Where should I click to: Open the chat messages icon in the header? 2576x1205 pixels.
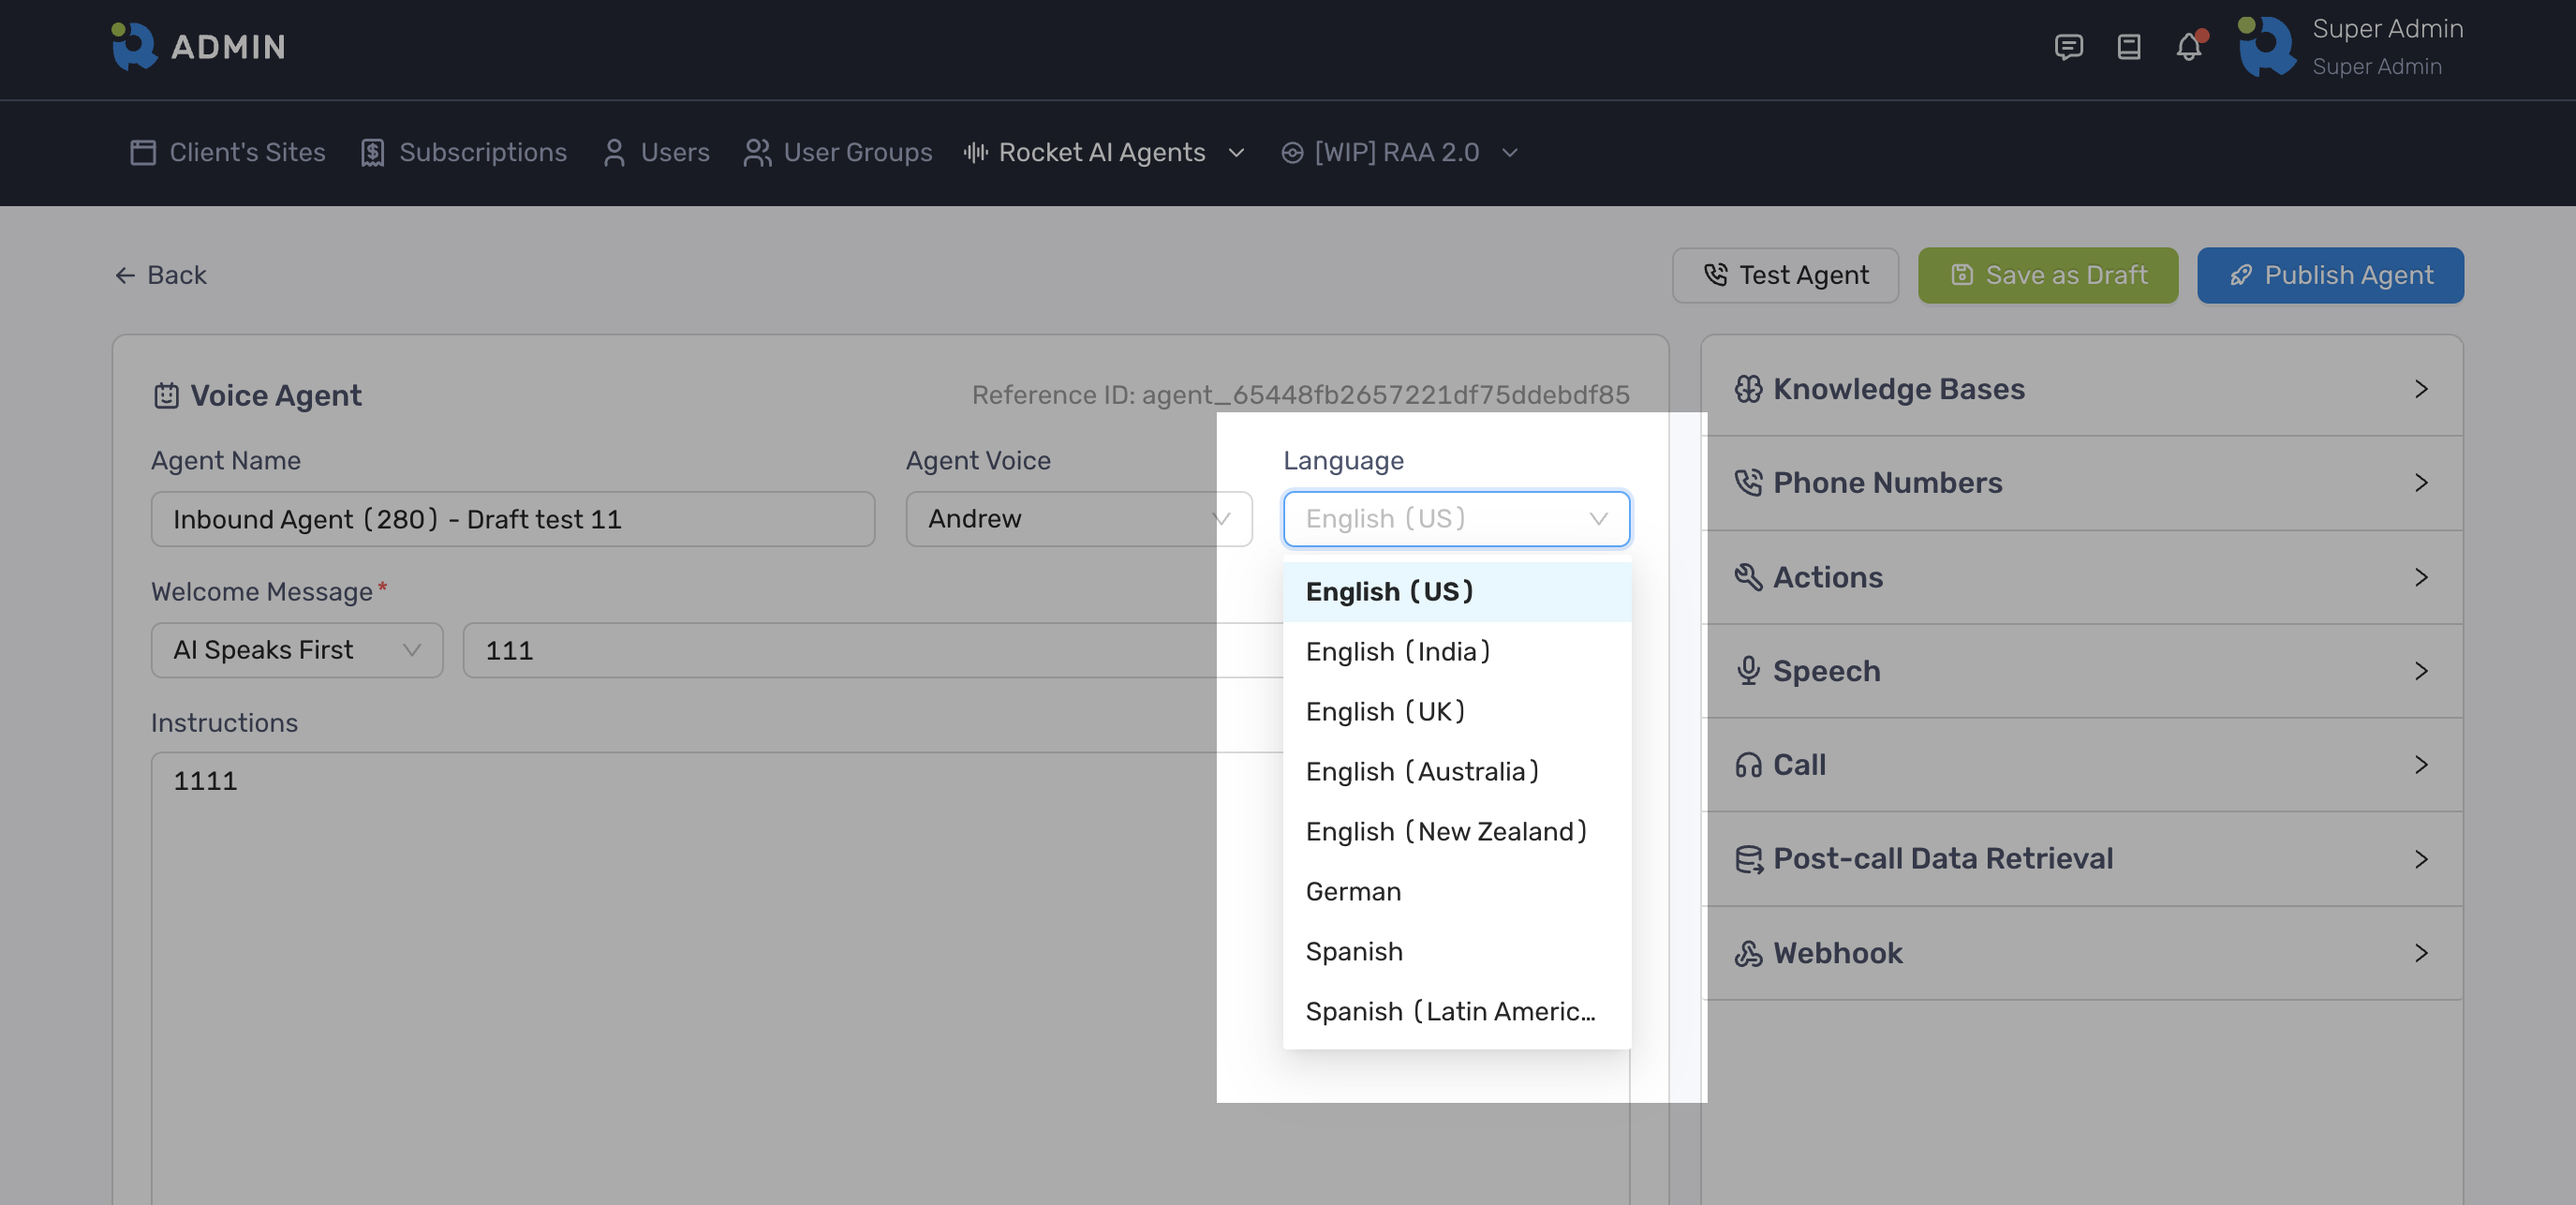2069,46
